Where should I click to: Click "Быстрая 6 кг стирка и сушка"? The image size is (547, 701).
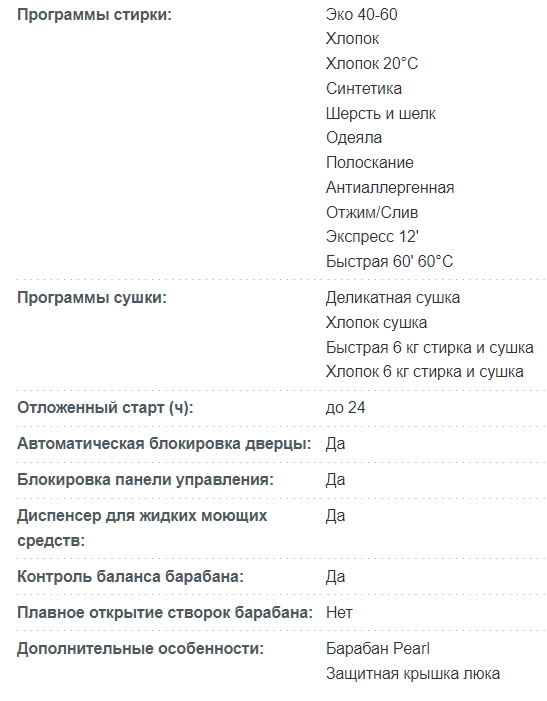point(429,347)
